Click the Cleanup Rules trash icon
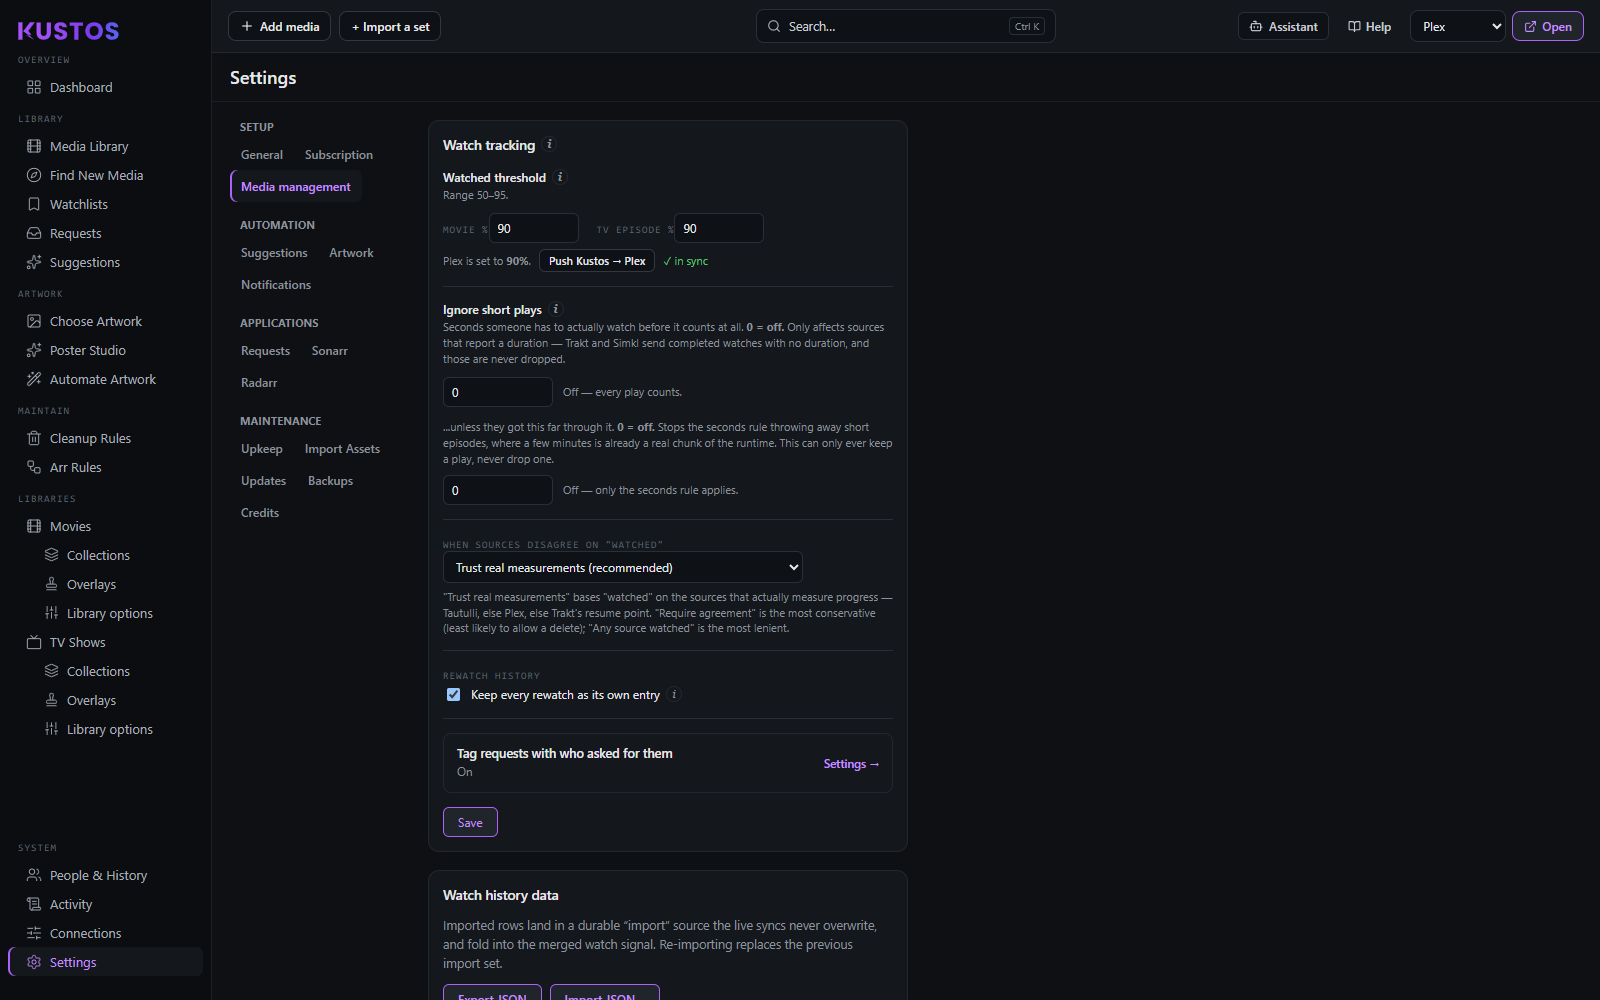The image size is (1600, 1000). [x=34, y=438]
